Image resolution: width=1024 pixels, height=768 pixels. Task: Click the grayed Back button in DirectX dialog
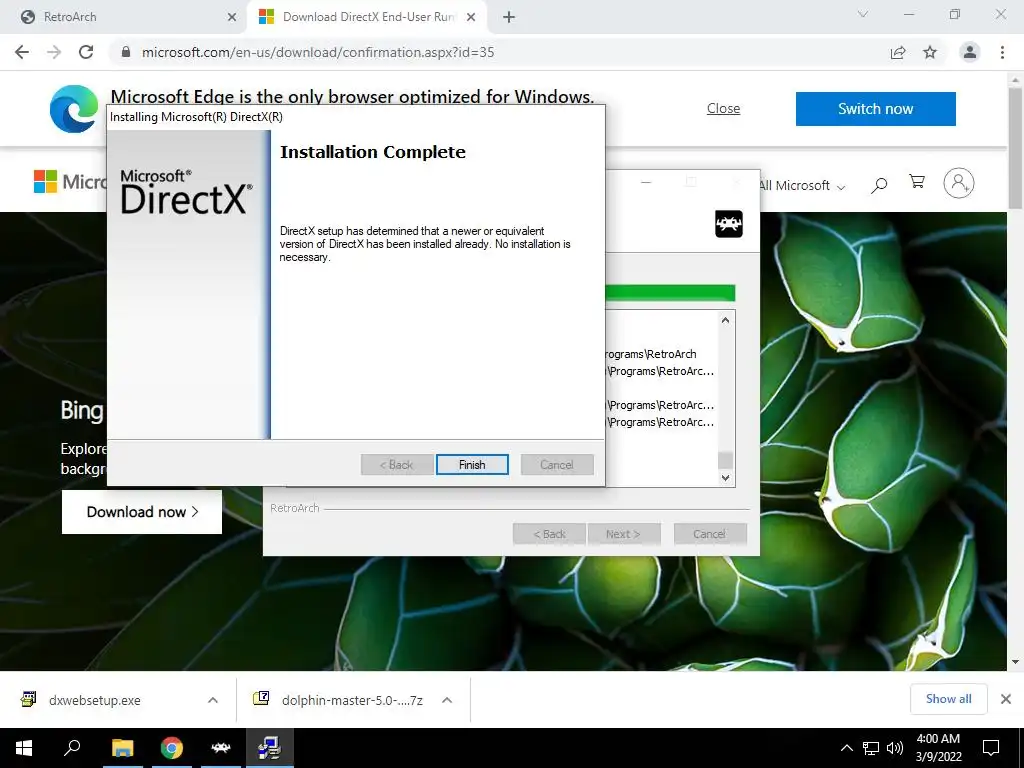396,464
